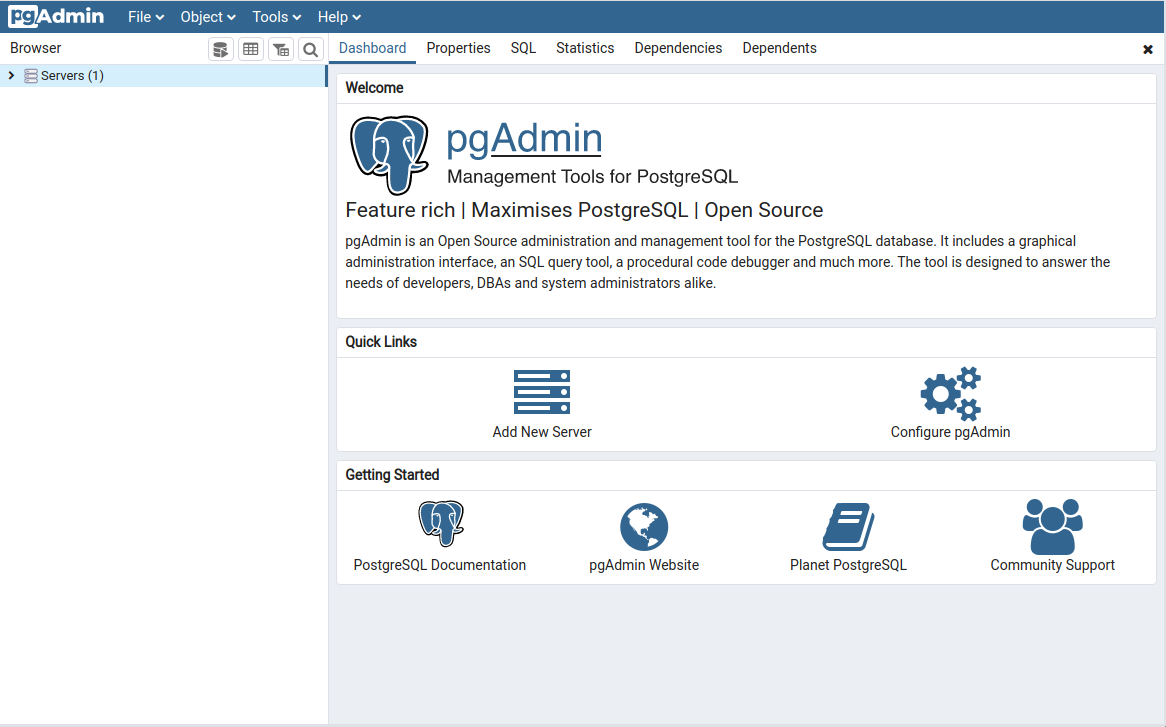Open the File dropdown menu
The height and width of the screenshot is (727, 1166).
point(146,17)
